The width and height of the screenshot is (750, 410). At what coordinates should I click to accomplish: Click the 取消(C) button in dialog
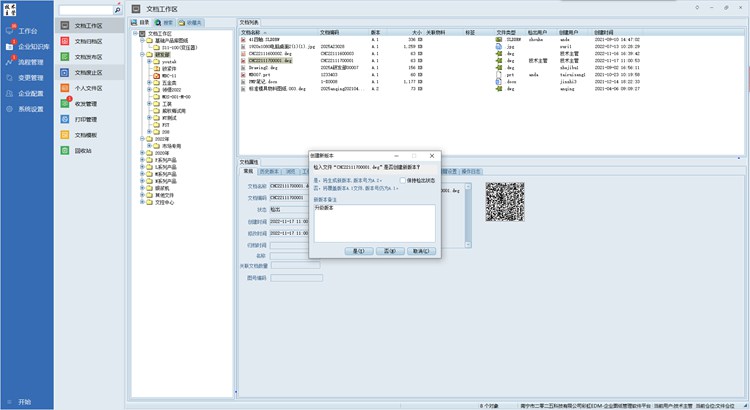click(x=422, y=251)
